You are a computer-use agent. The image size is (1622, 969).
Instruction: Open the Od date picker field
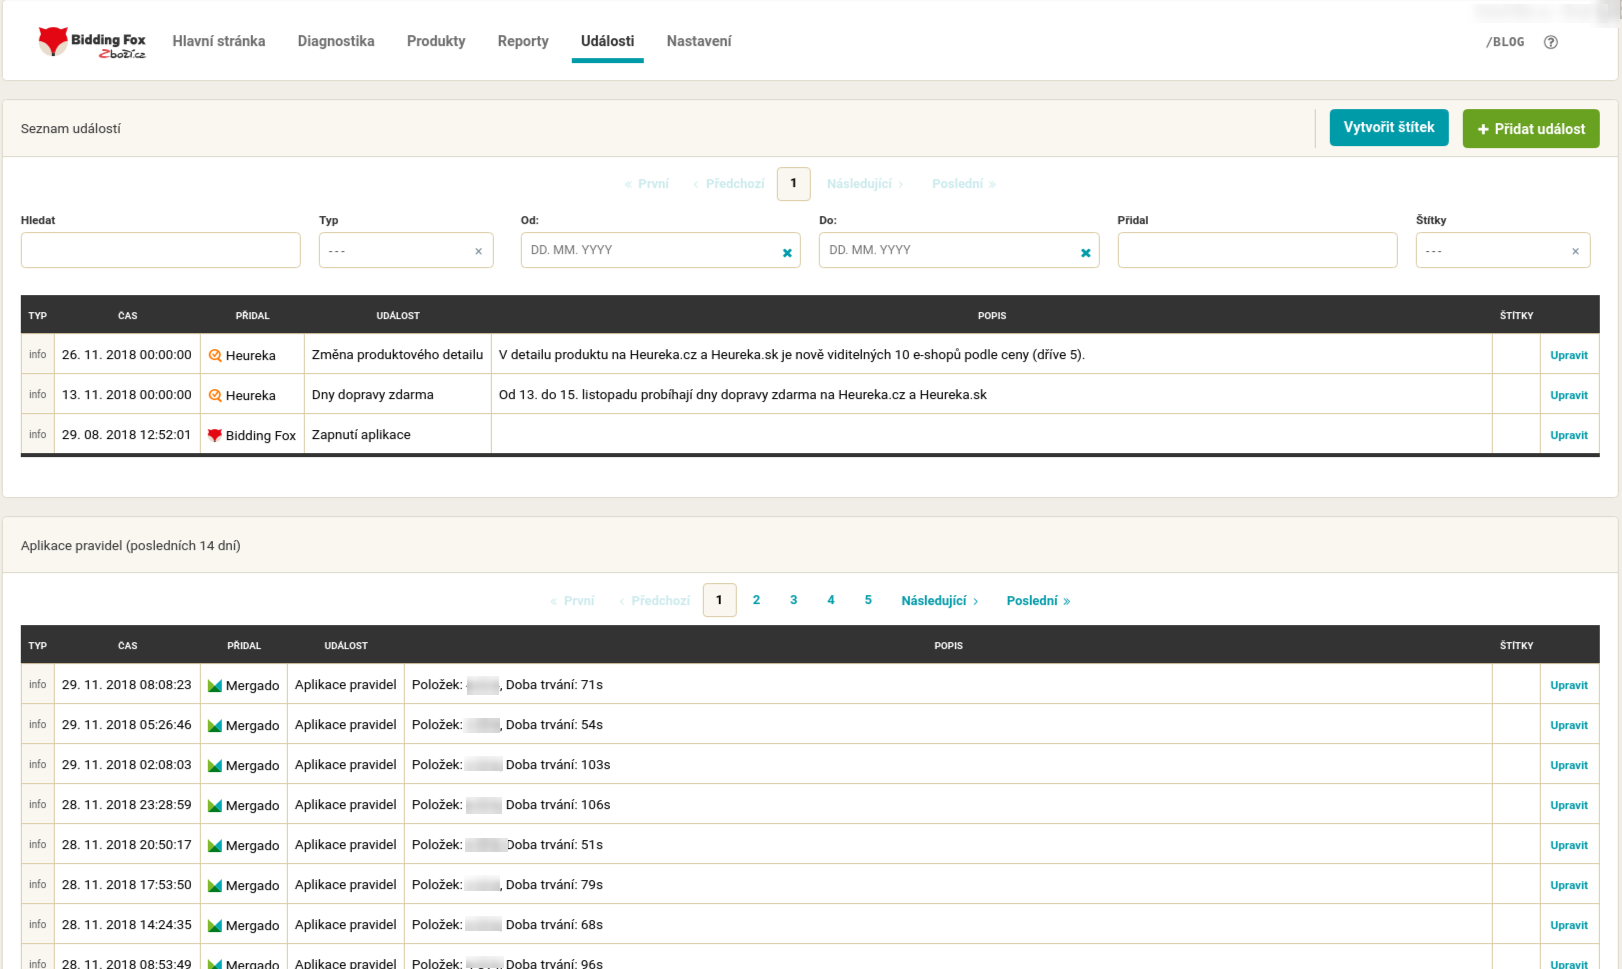(650, 251)
